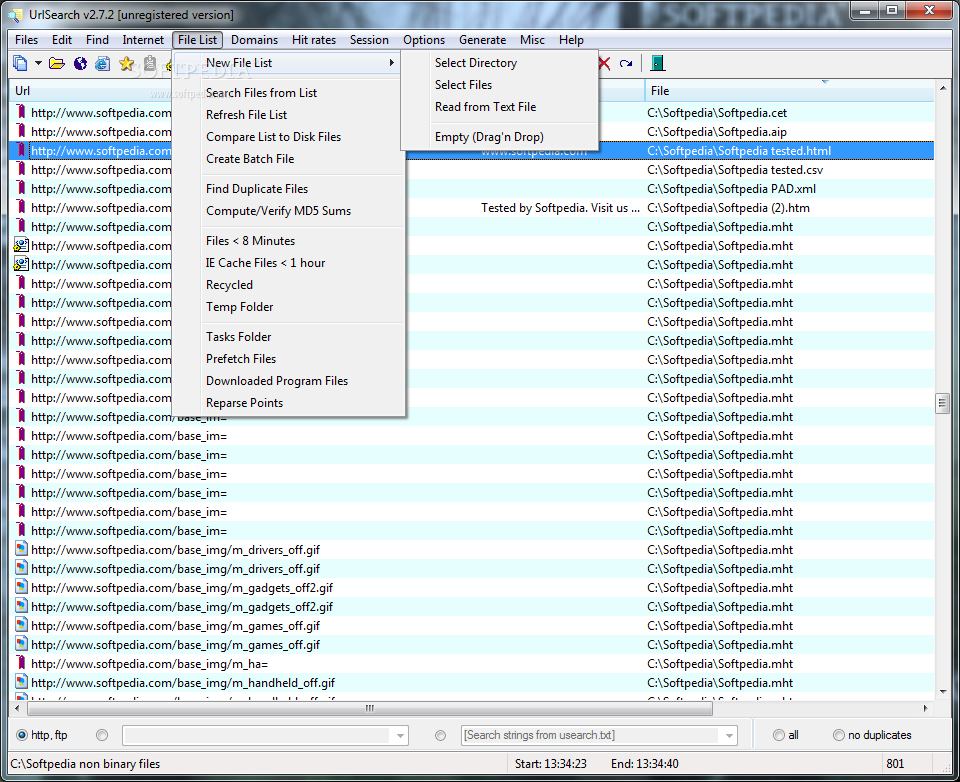960x782 pixels.
Task: Open the search strings usearch.txt dropdown arrow
Action: click(729, 735)
